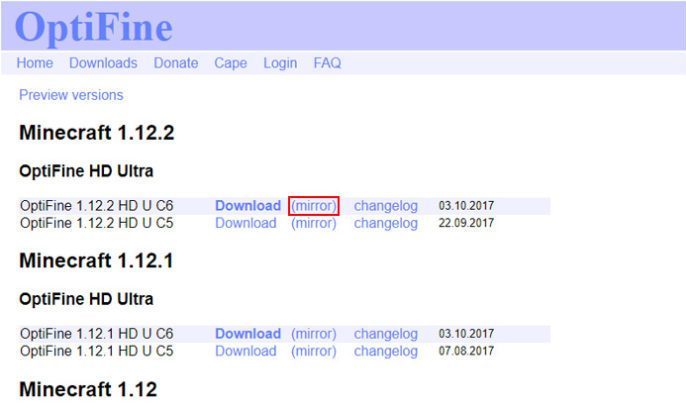
Task: Open the Downloads menu item
Action: tap(103, 63)
